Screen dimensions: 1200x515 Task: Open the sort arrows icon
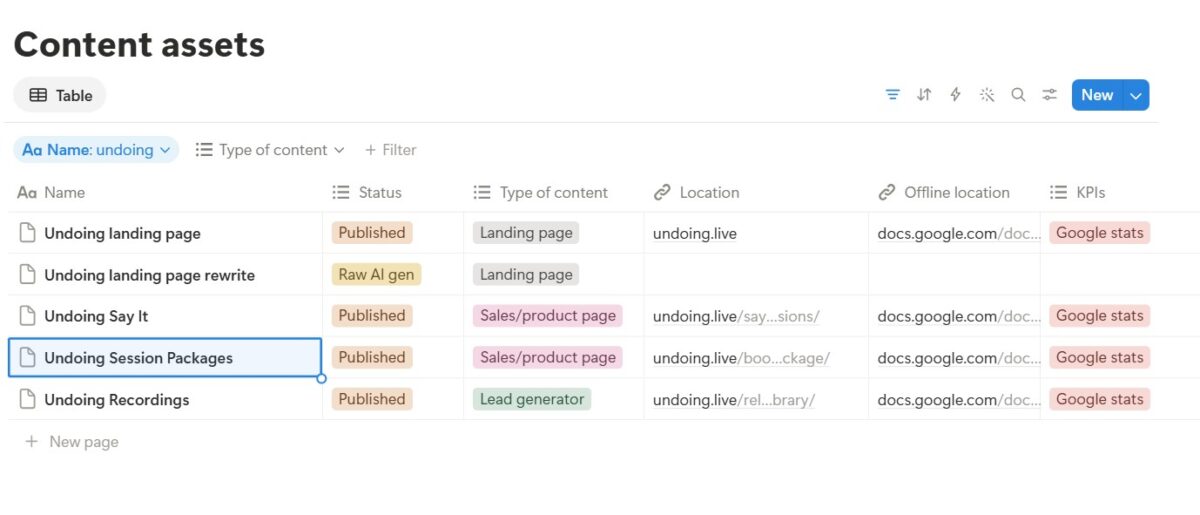[924, 95]
